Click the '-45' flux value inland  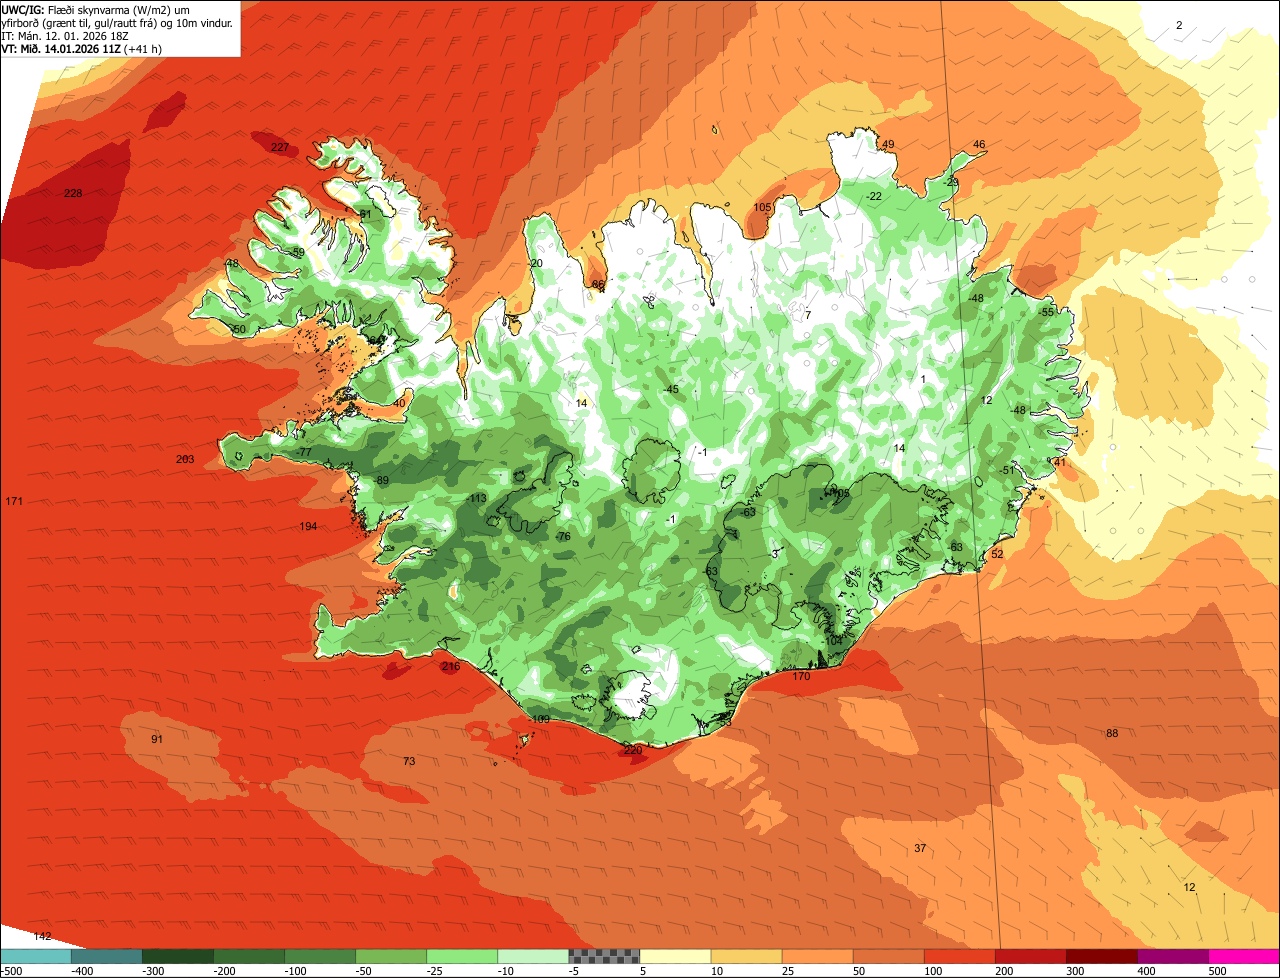(x=671, y=389)
